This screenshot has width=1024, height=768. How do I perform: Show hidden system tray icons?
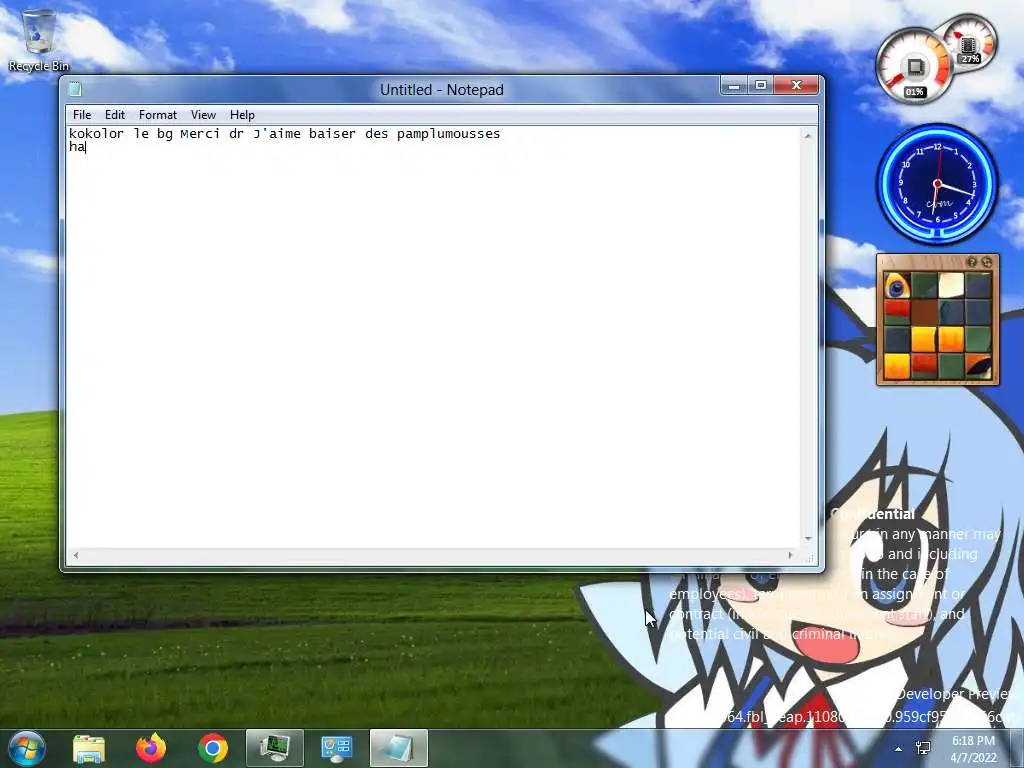point(899,749)
